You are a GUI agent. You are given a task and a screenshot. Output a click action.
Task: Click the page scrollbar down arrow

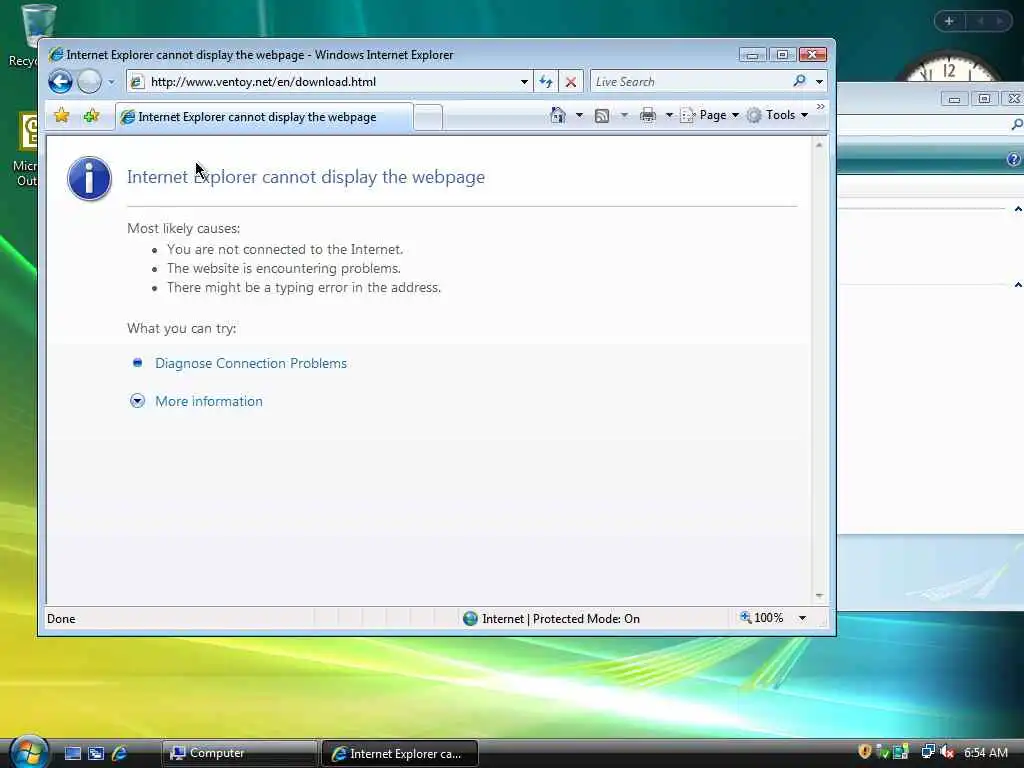[x=819, y=596]
